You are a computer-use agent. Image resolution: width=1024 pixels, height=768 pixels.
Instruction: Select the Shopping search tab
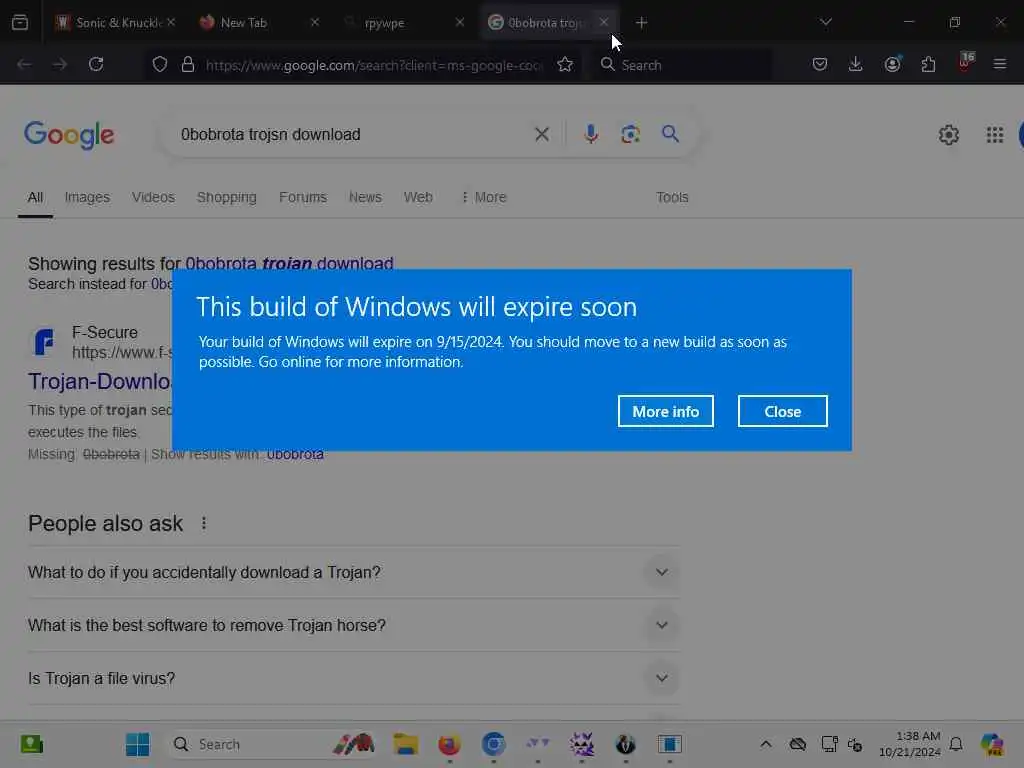[227, 197]
